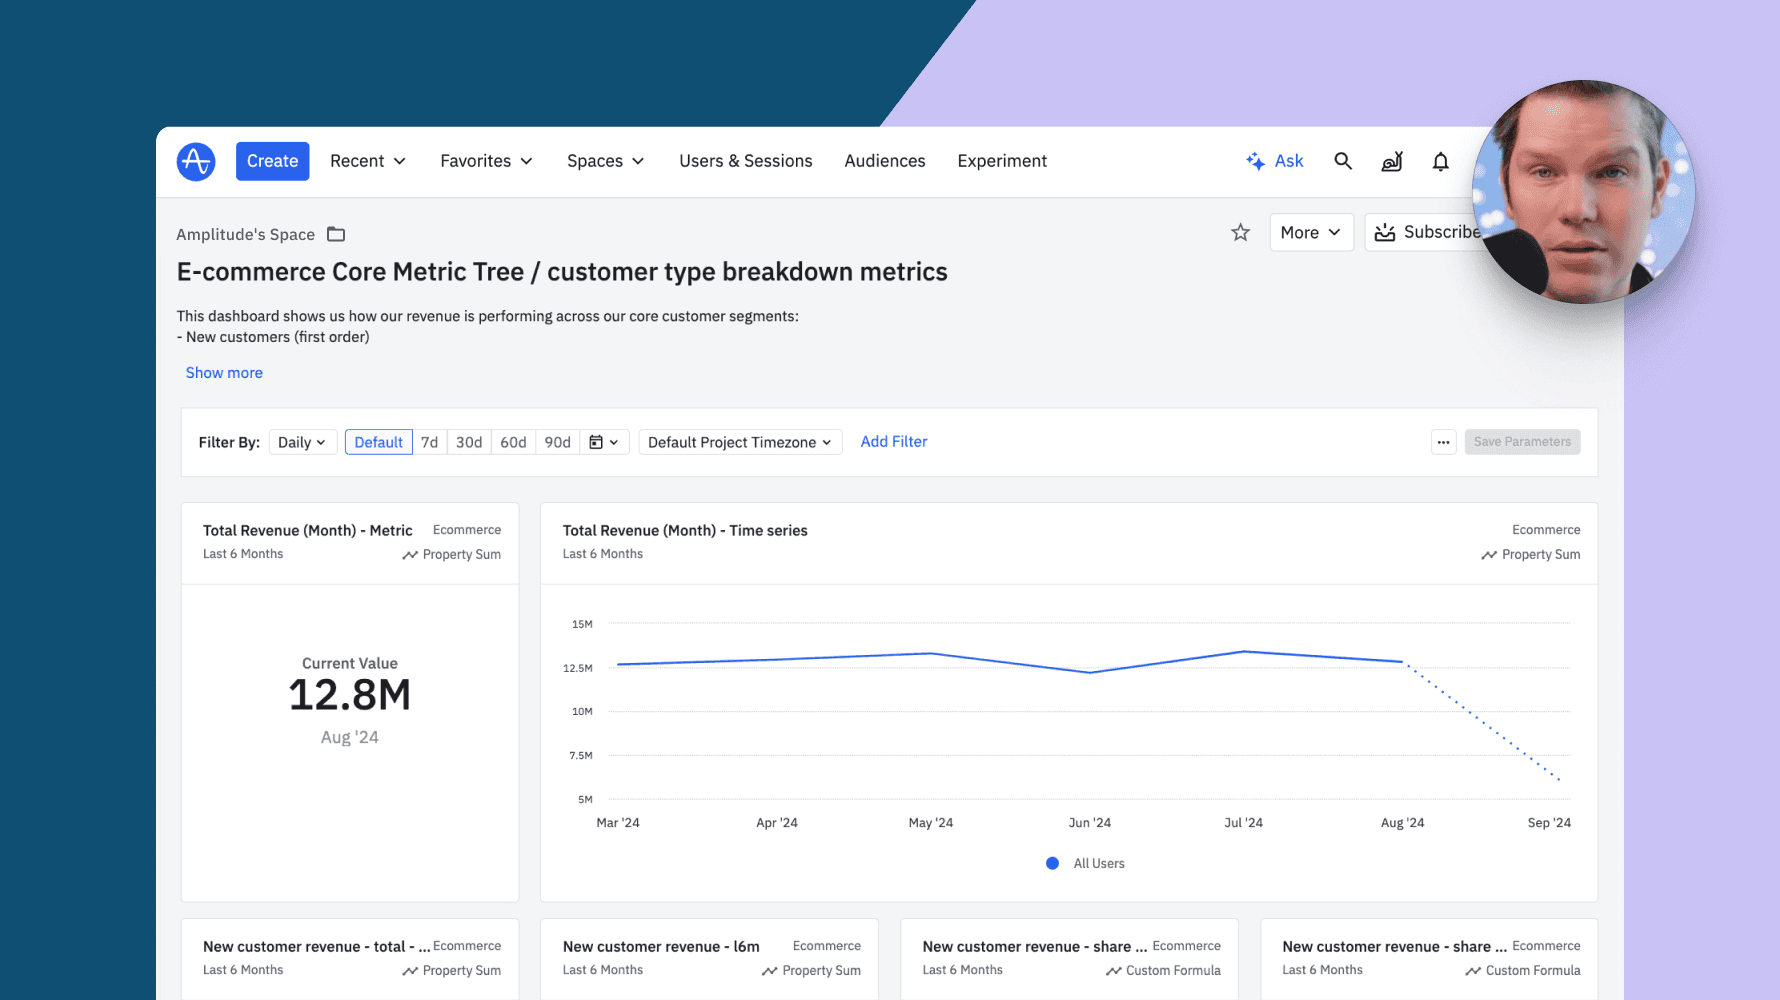Image resolution: width=1780 pixels, height=1000 pixels.
Task: Open the notifications bell icon
Action: tap(1440, 161)
